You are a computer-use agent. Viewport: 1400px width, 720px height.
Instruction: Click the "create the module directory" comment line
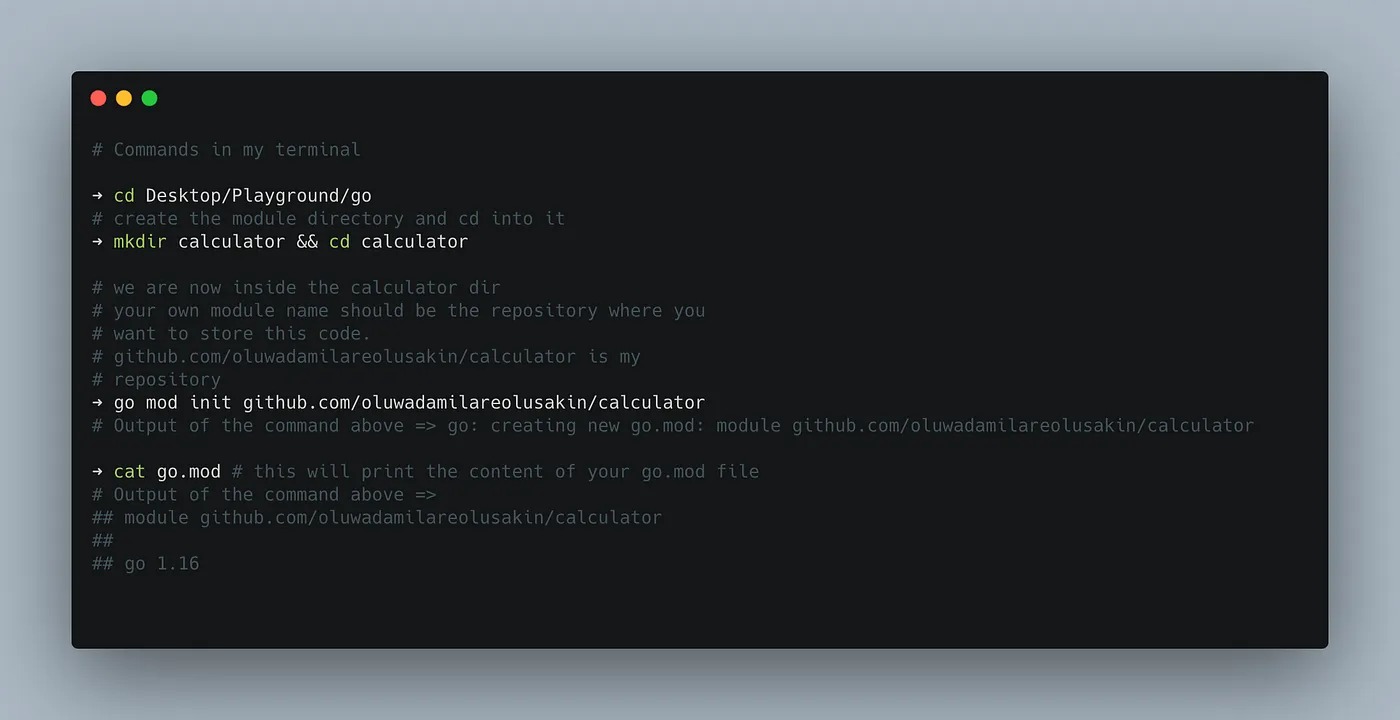click(328, 219)
